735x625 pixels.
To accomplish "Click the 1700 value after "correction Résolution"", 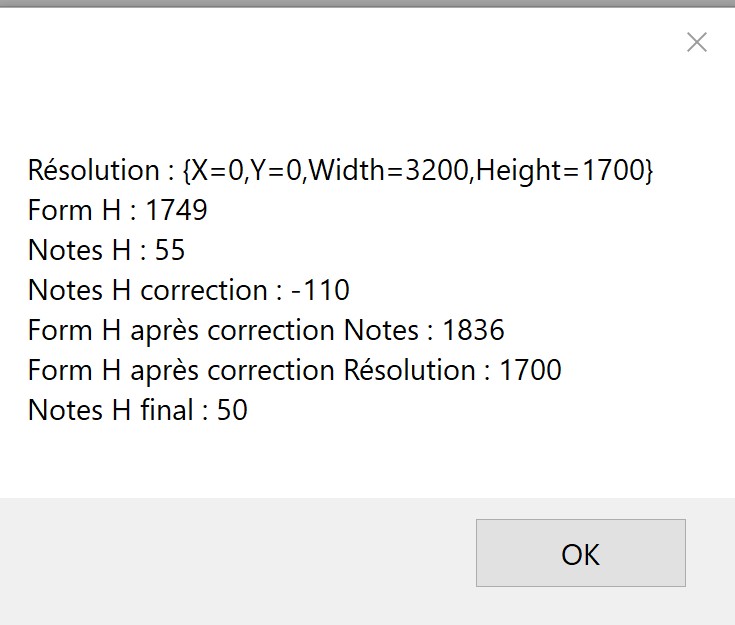I will 530,371.
